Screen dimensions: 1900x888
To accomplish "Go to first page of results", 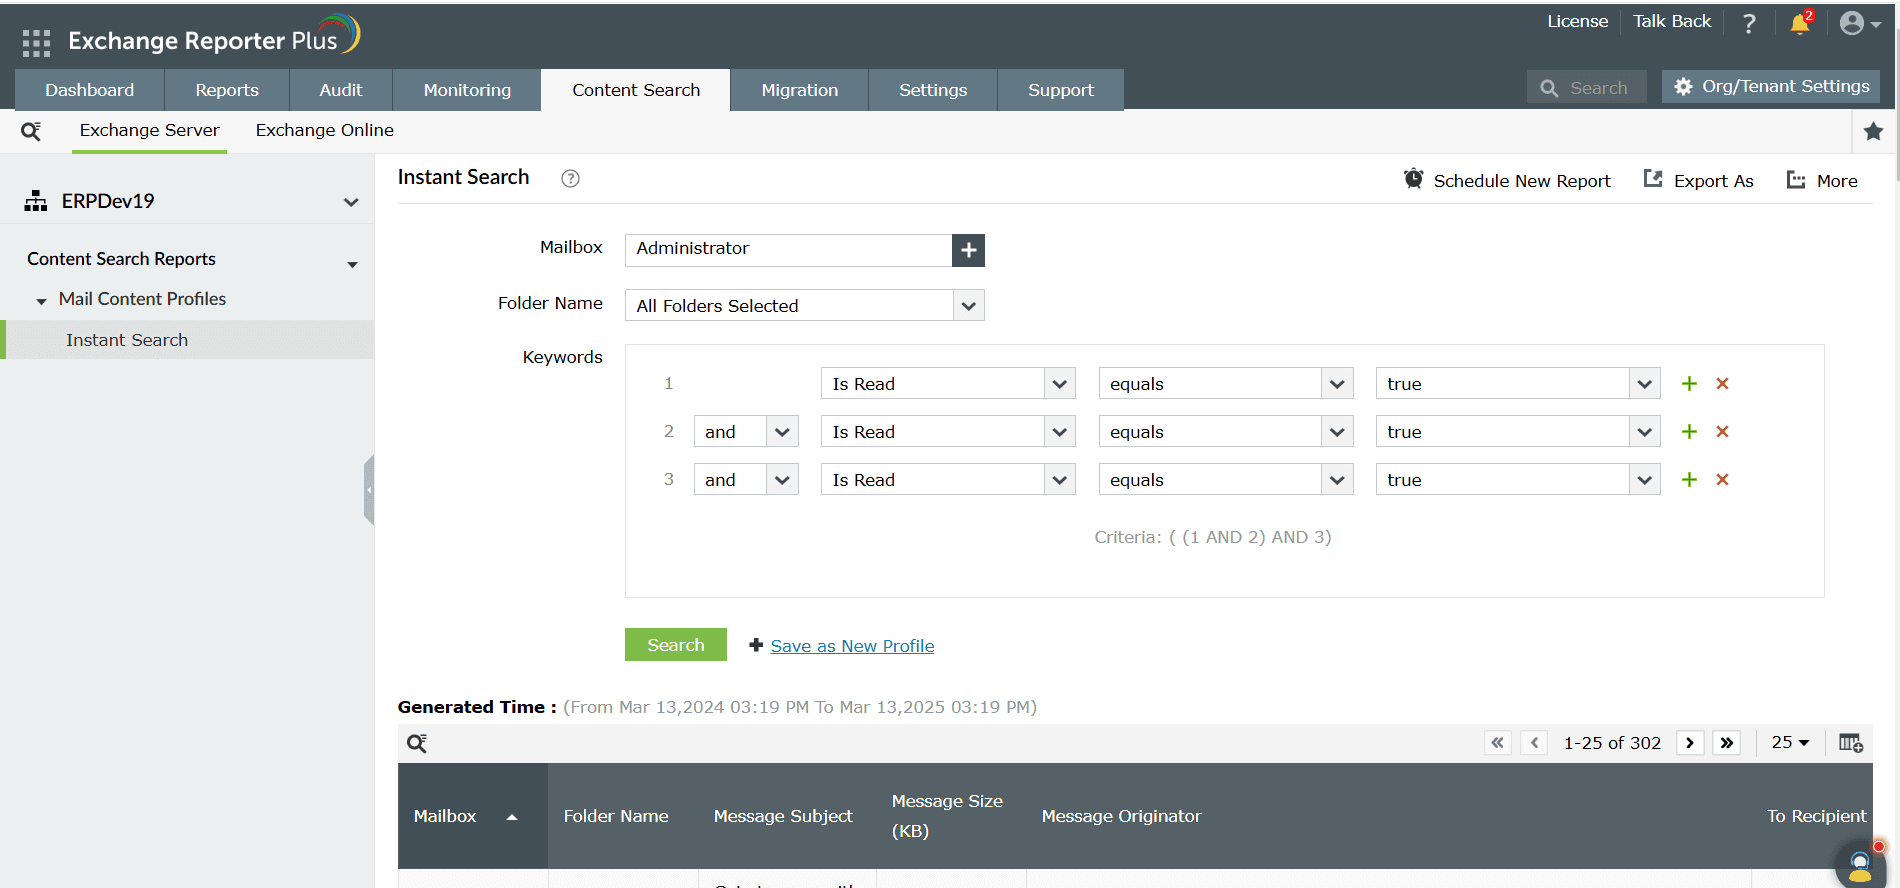I will [1497, 743].
